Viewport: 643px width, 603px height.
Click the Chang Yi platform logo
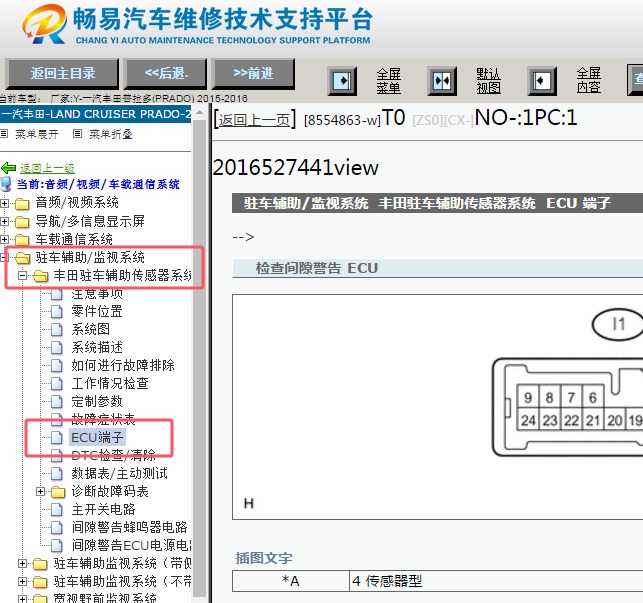click(x=44, y=25)
